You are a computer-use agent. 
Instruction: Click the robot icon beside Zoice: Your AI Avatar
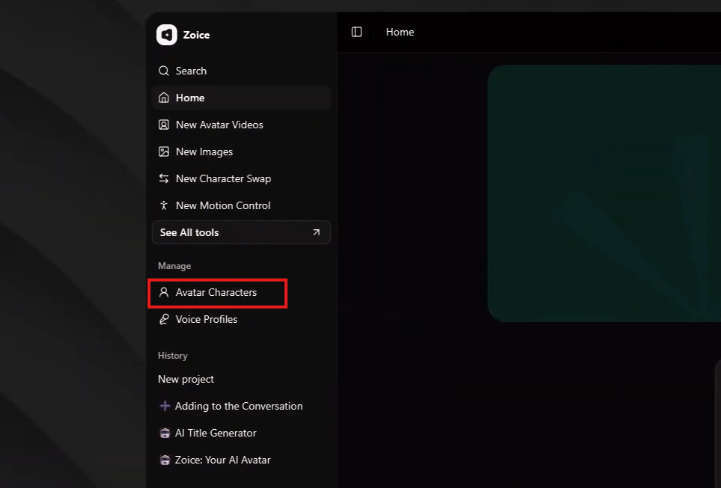165,460
